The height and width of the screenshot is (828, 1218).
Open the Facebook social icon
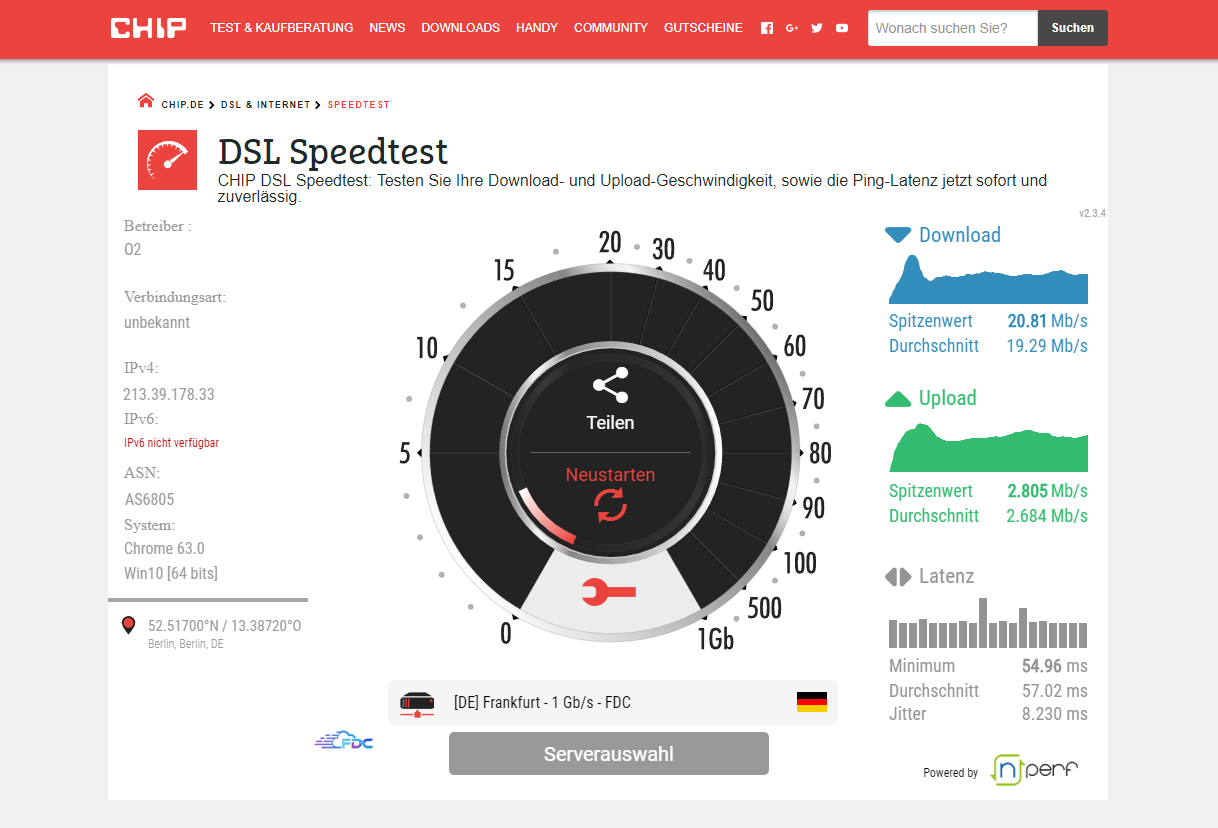[x=767, y=28]
